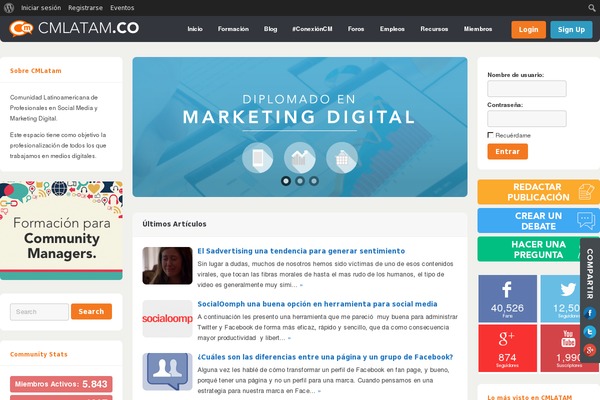The height and width of the screenshot is (400, 600).
Task: Open the Formación menu item
Action: [x=233, y=29]
